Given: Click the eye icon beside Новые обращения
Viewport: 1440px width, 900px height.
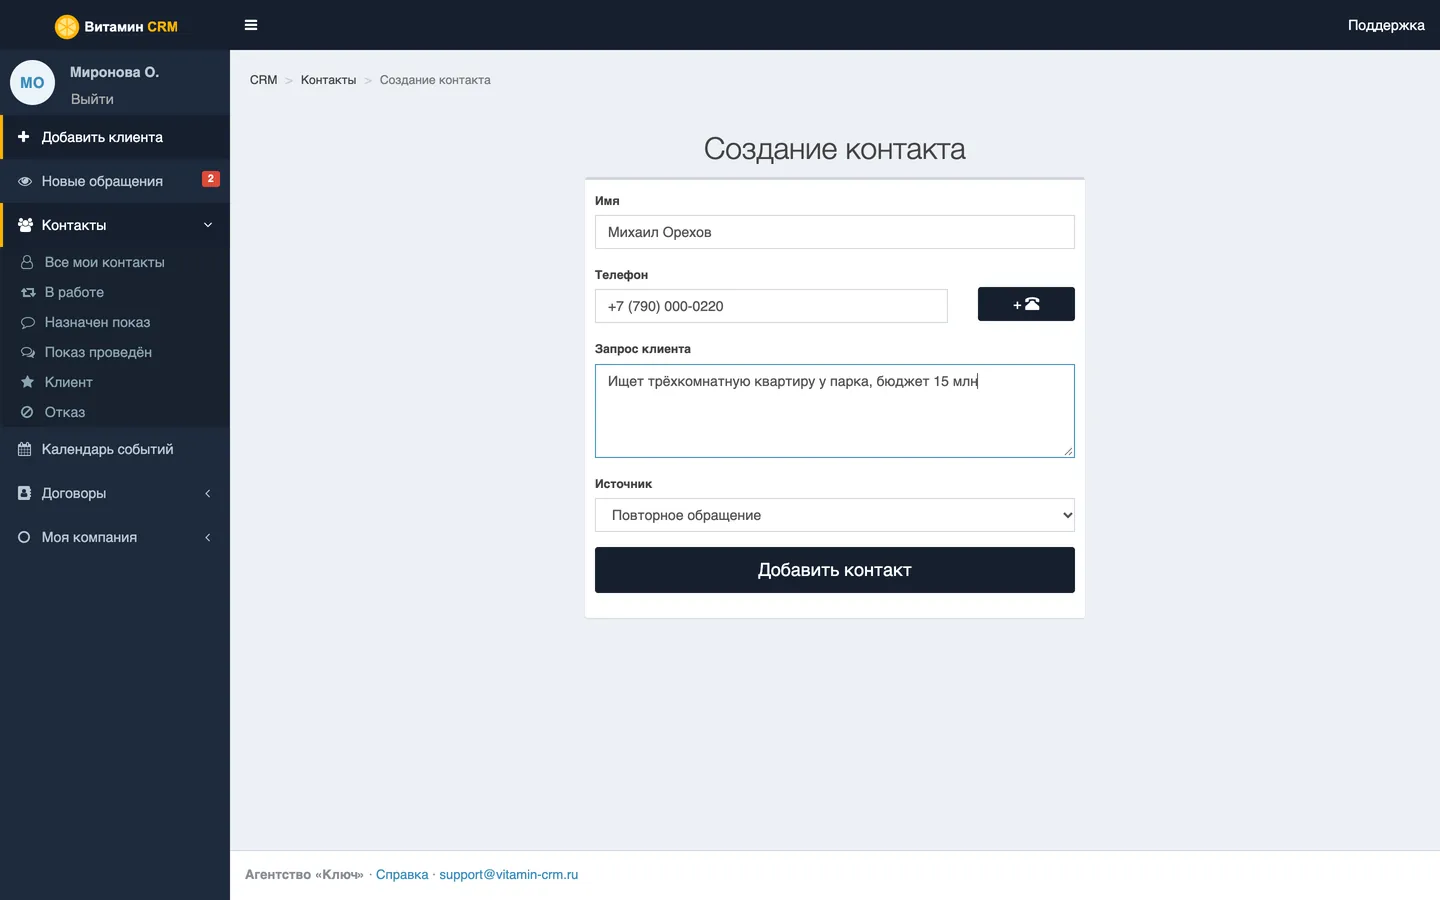Looking at the screenshot, I should 25,181.
